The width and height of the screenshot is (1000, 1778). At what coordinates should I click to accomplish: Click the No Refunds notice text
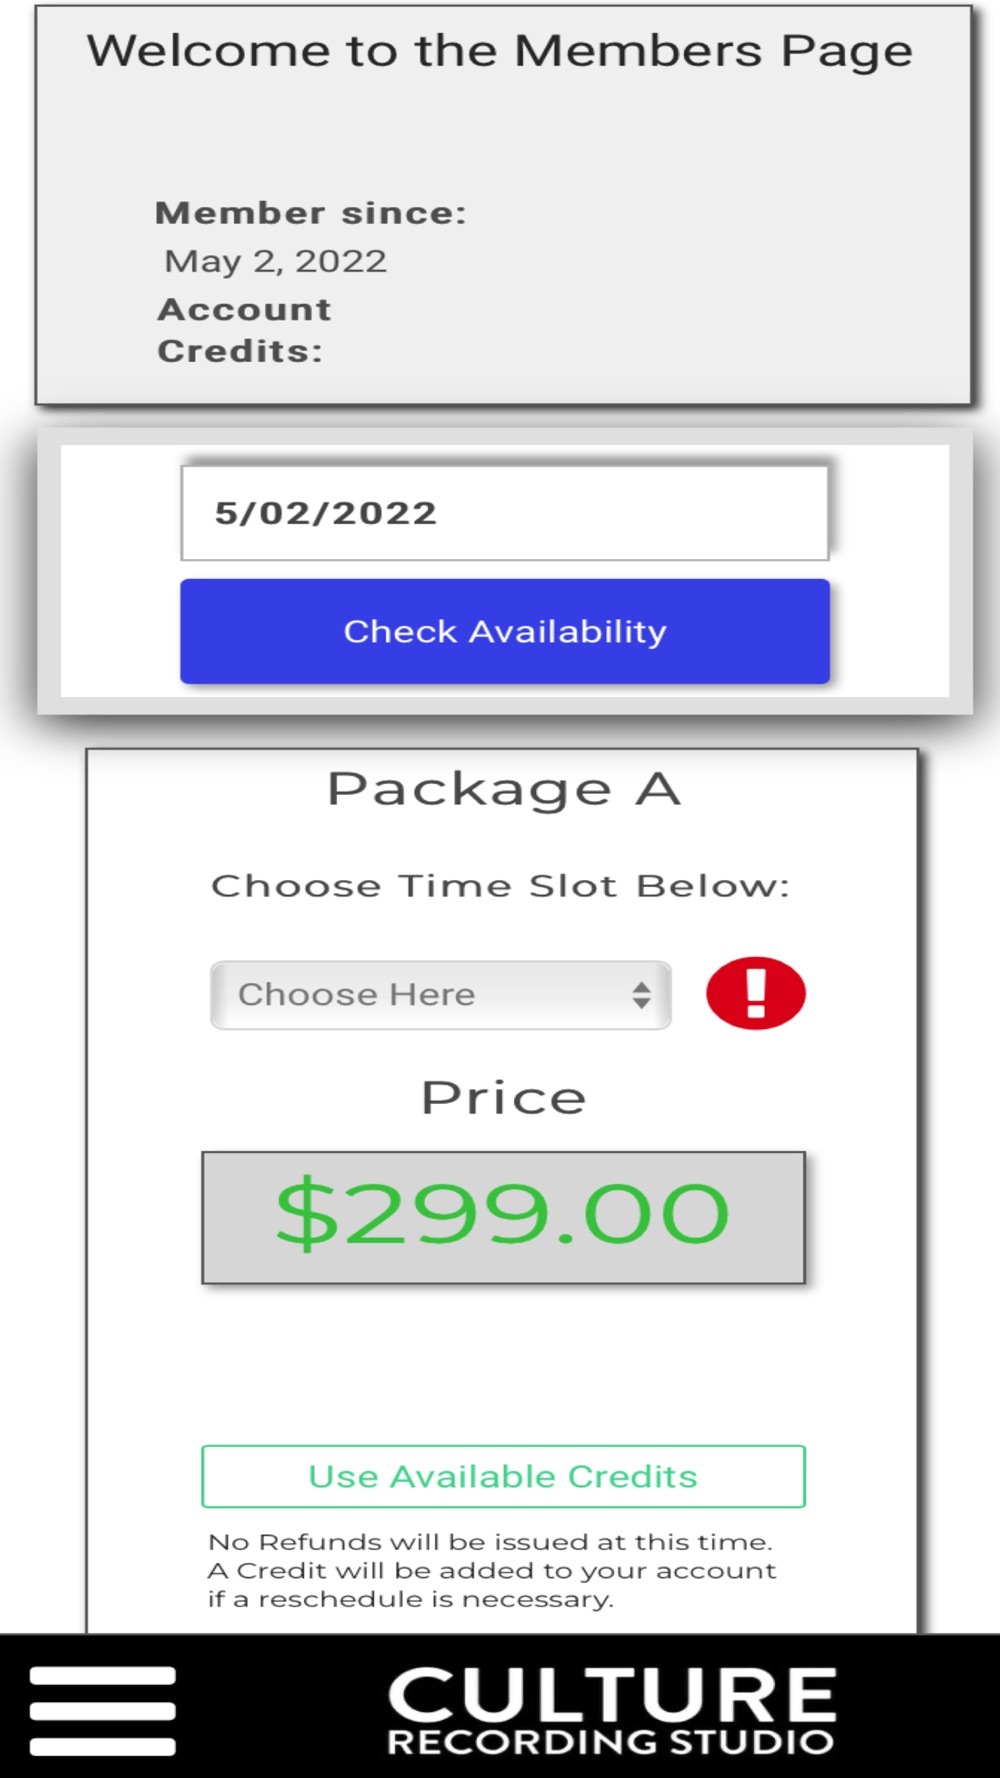tap(490, 1542)
